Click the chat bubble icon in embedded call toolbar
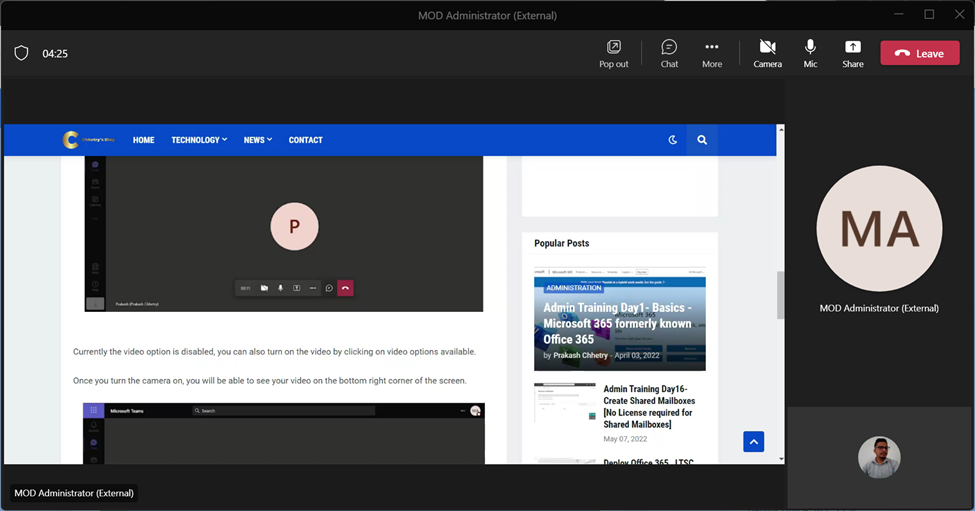Screen dimensions: 975x511 (329, 288)
